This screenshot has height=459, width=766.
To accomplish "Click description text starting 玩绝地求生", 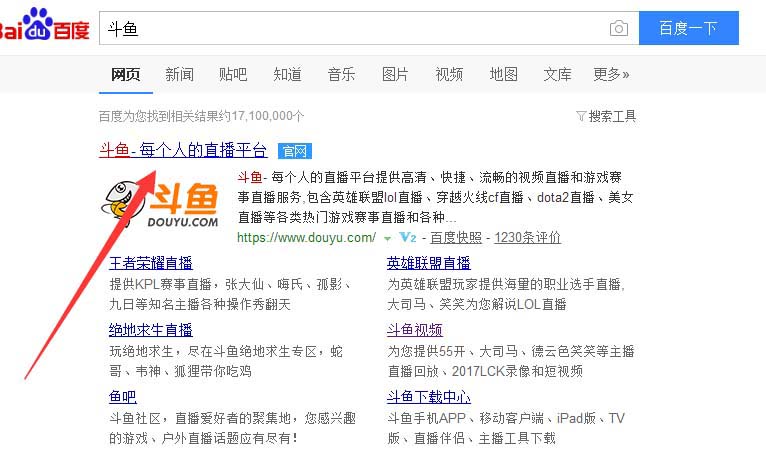I will [226, 361].
